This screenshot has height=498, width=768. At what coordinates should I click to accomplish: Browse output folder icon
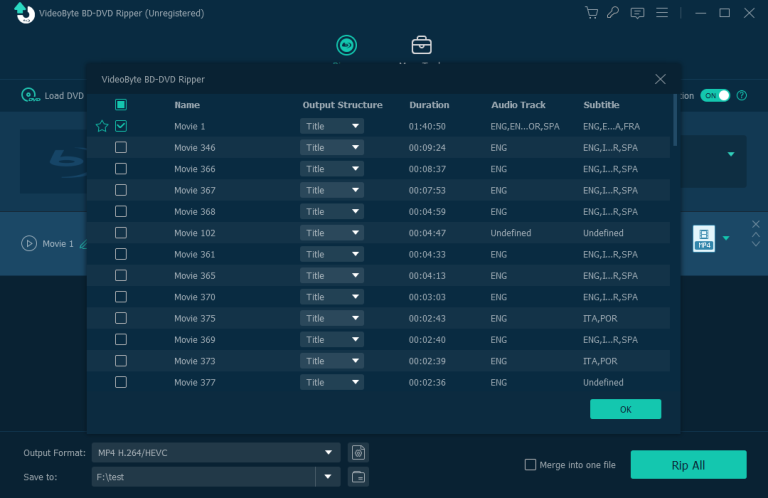(358, 477)
